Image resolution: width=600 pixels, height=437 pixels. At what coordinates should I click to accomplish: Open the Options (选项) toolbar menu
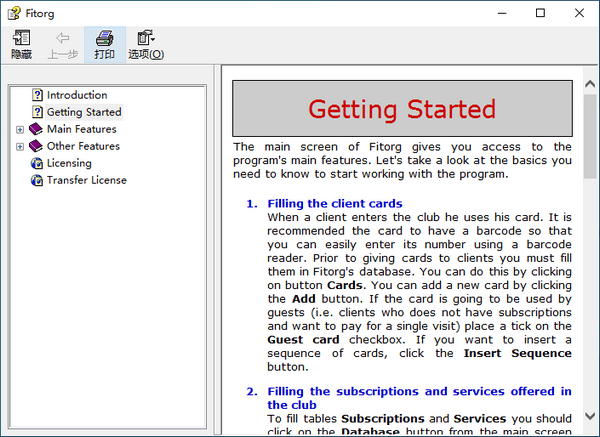tap(146, 39)
